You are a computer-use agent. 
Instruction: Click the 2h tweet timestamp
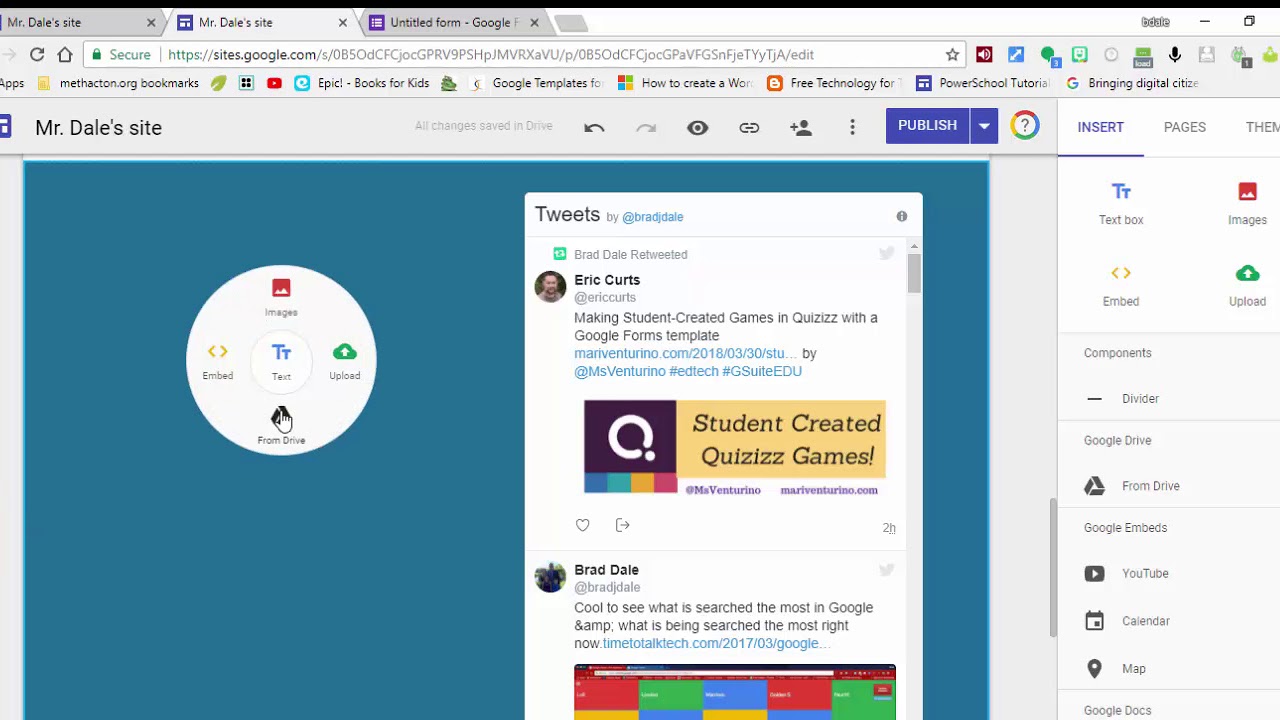pyautogui.click(x=889, y=528)
